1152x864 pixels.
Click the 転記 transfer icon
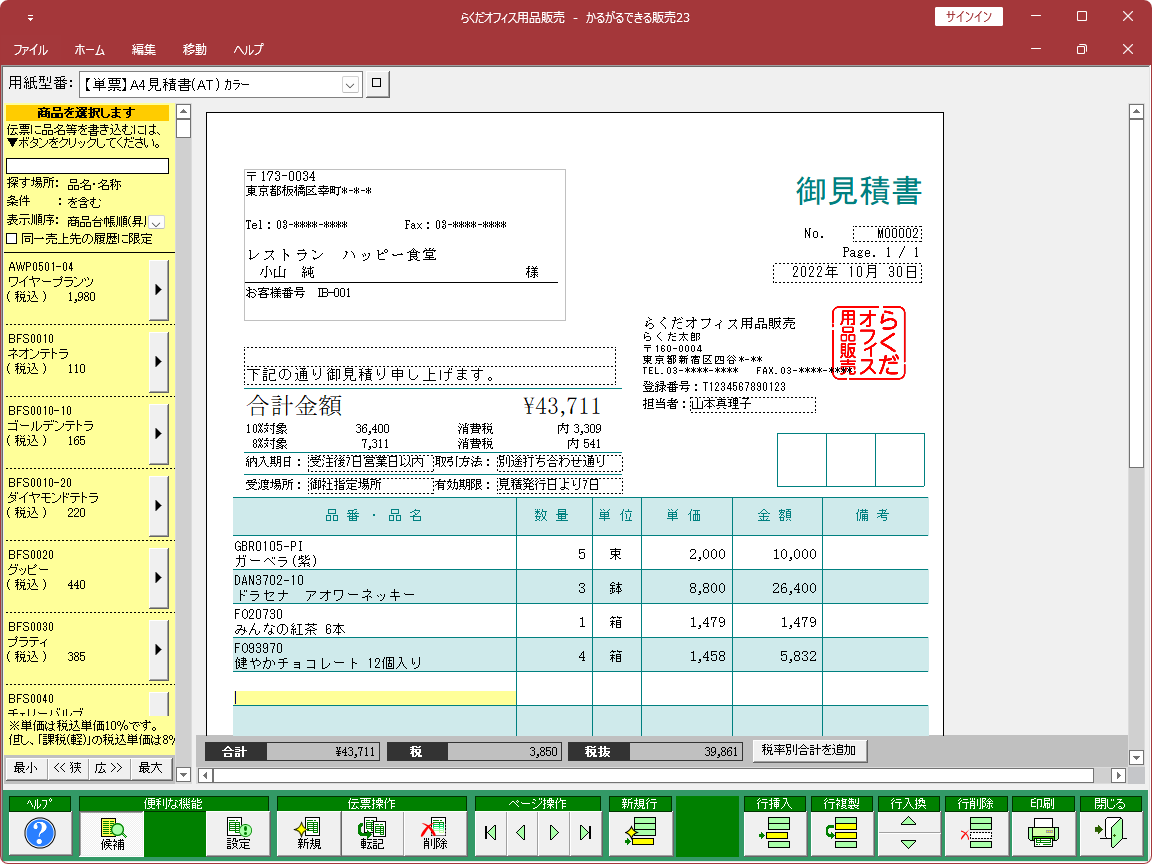(x=372, y=833)
